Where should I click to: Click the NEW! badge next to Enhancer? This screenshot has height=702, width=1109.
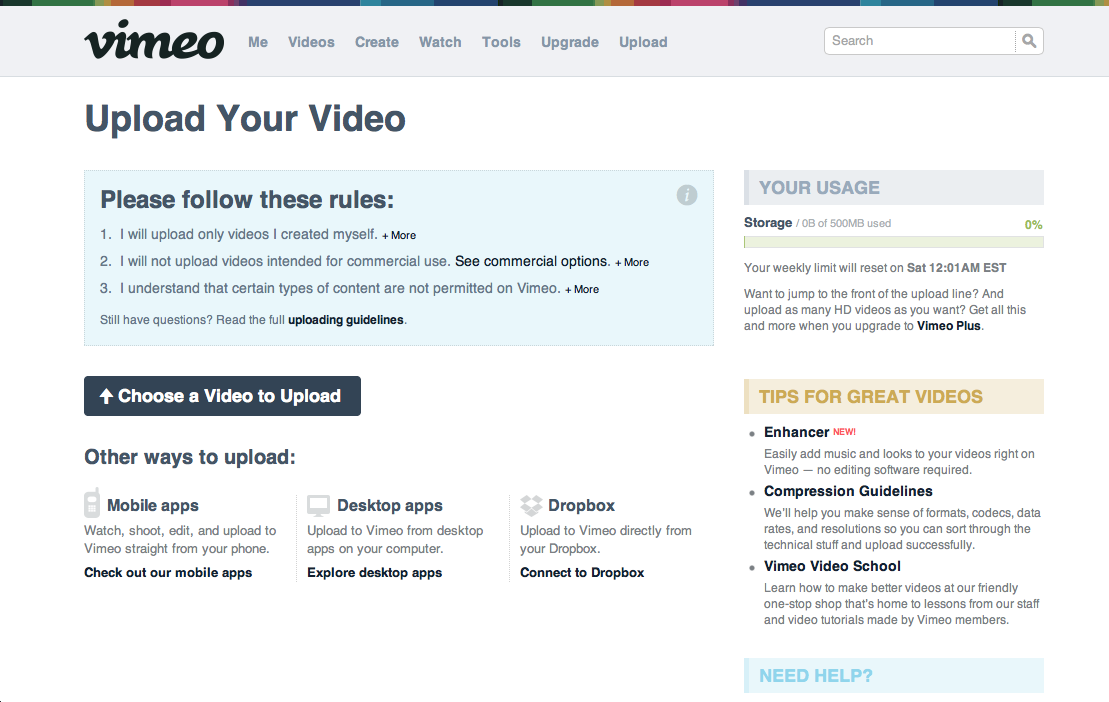point(844,431)
